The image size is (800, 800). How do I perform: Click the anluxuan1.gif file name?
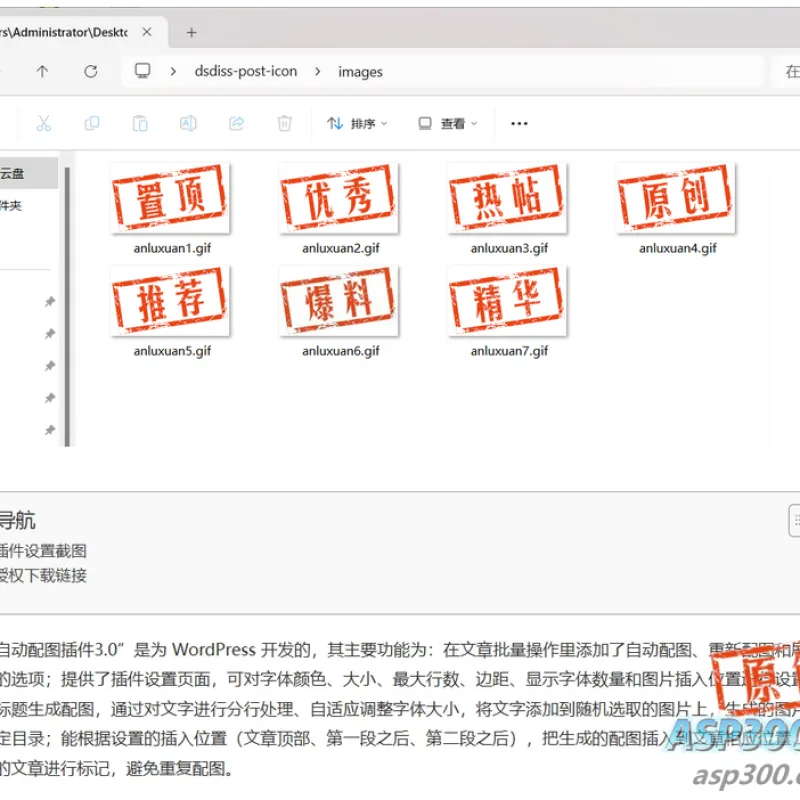[172, 248]
